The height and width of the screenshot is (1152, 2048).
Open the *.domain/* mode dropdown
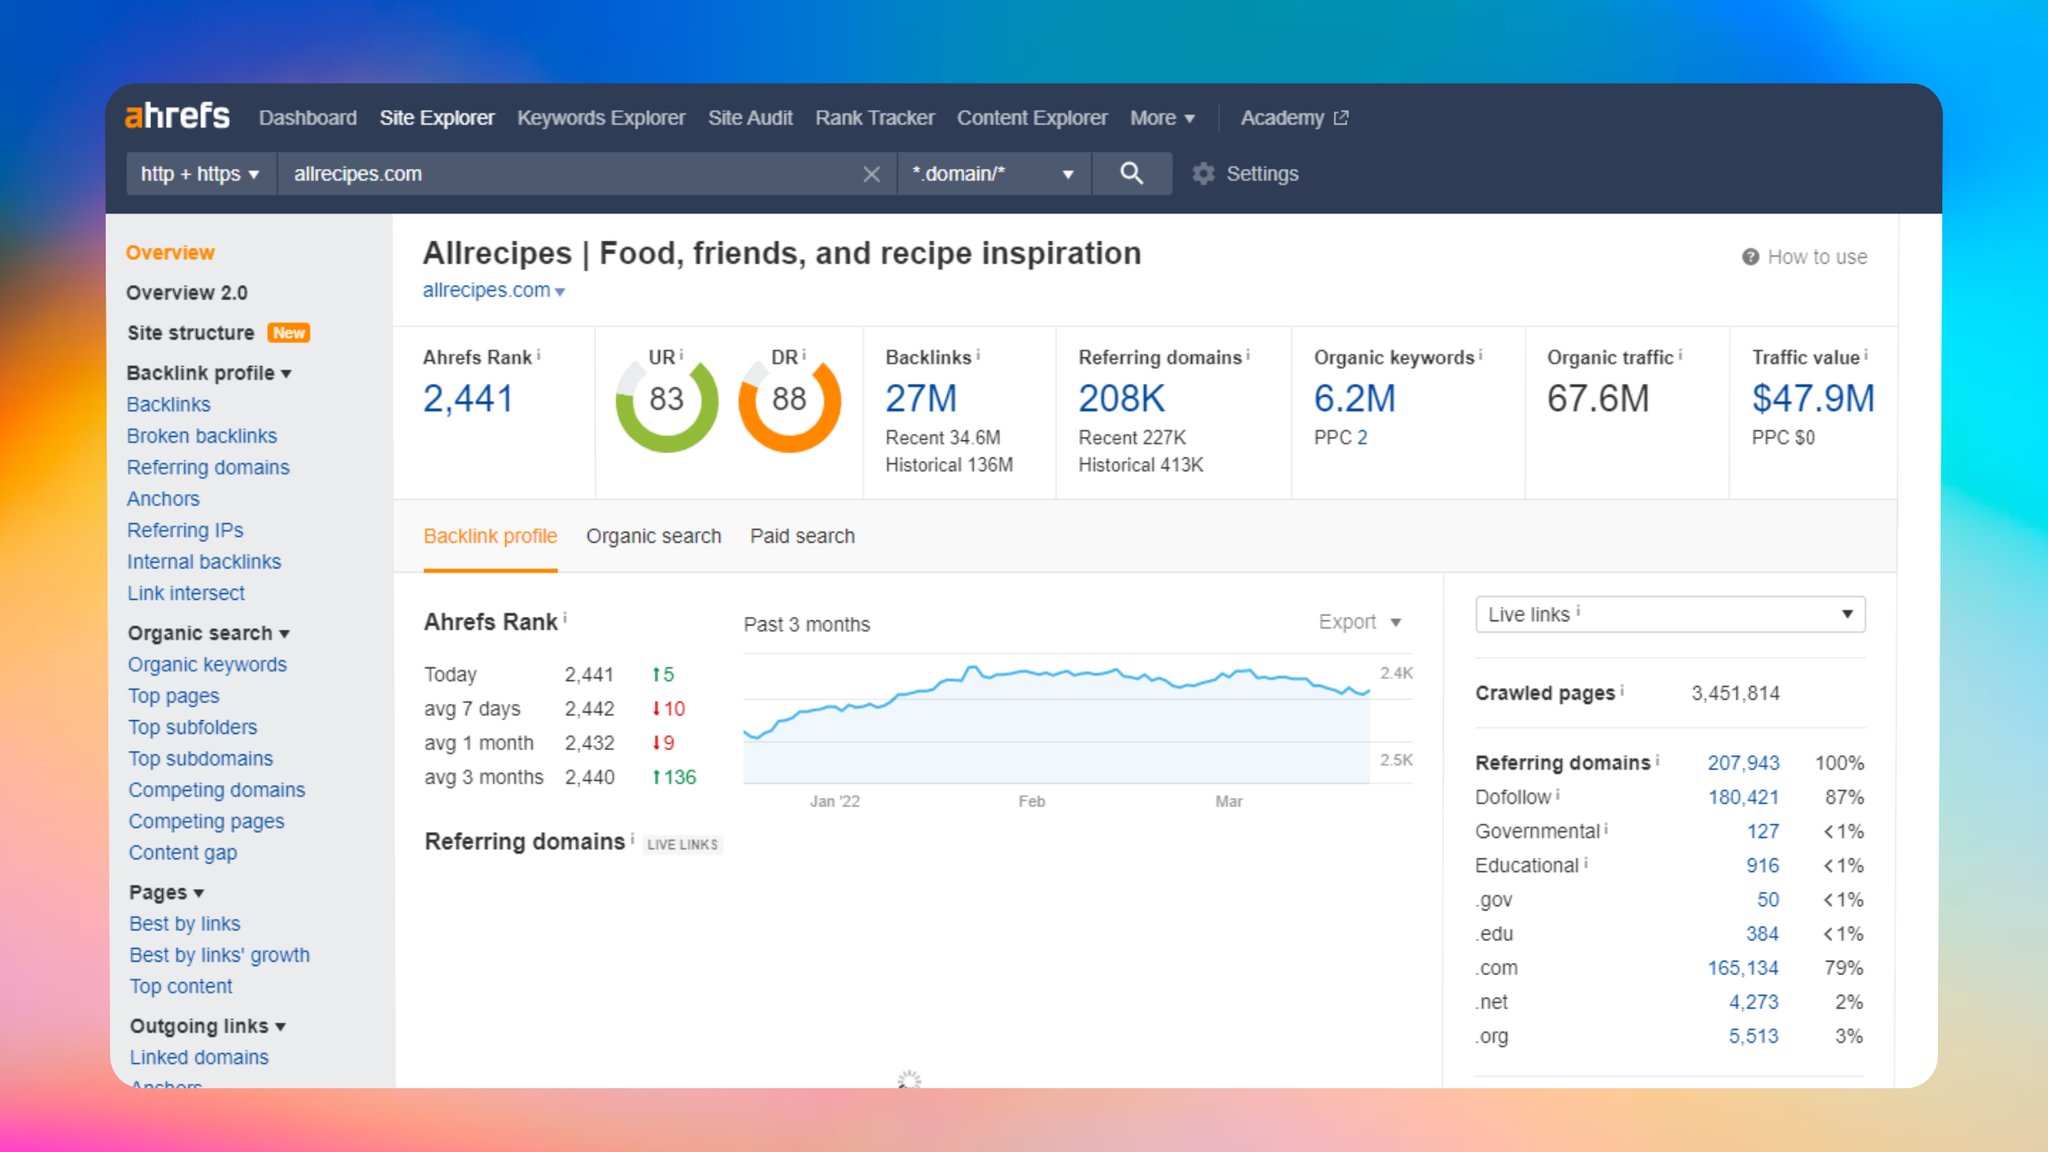tap(993, 174)
